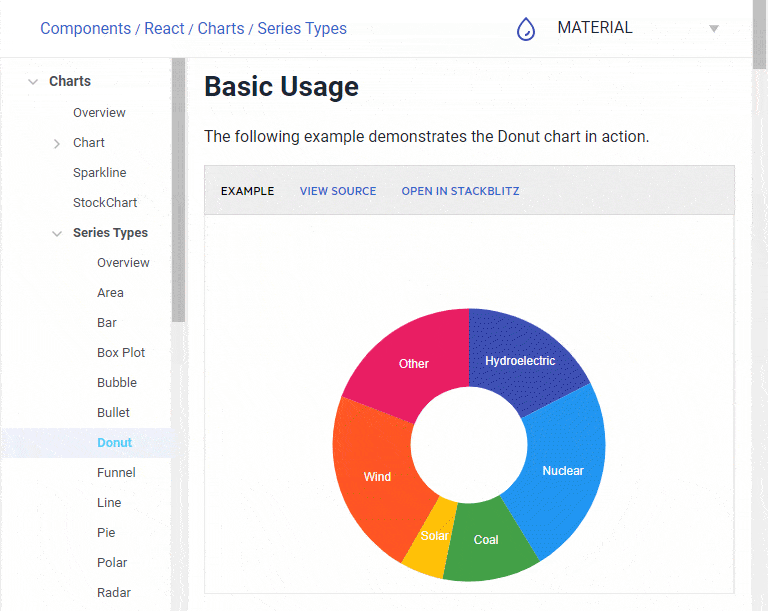
Task: Collapse the Series Types chevron
Action: point(57,234)
